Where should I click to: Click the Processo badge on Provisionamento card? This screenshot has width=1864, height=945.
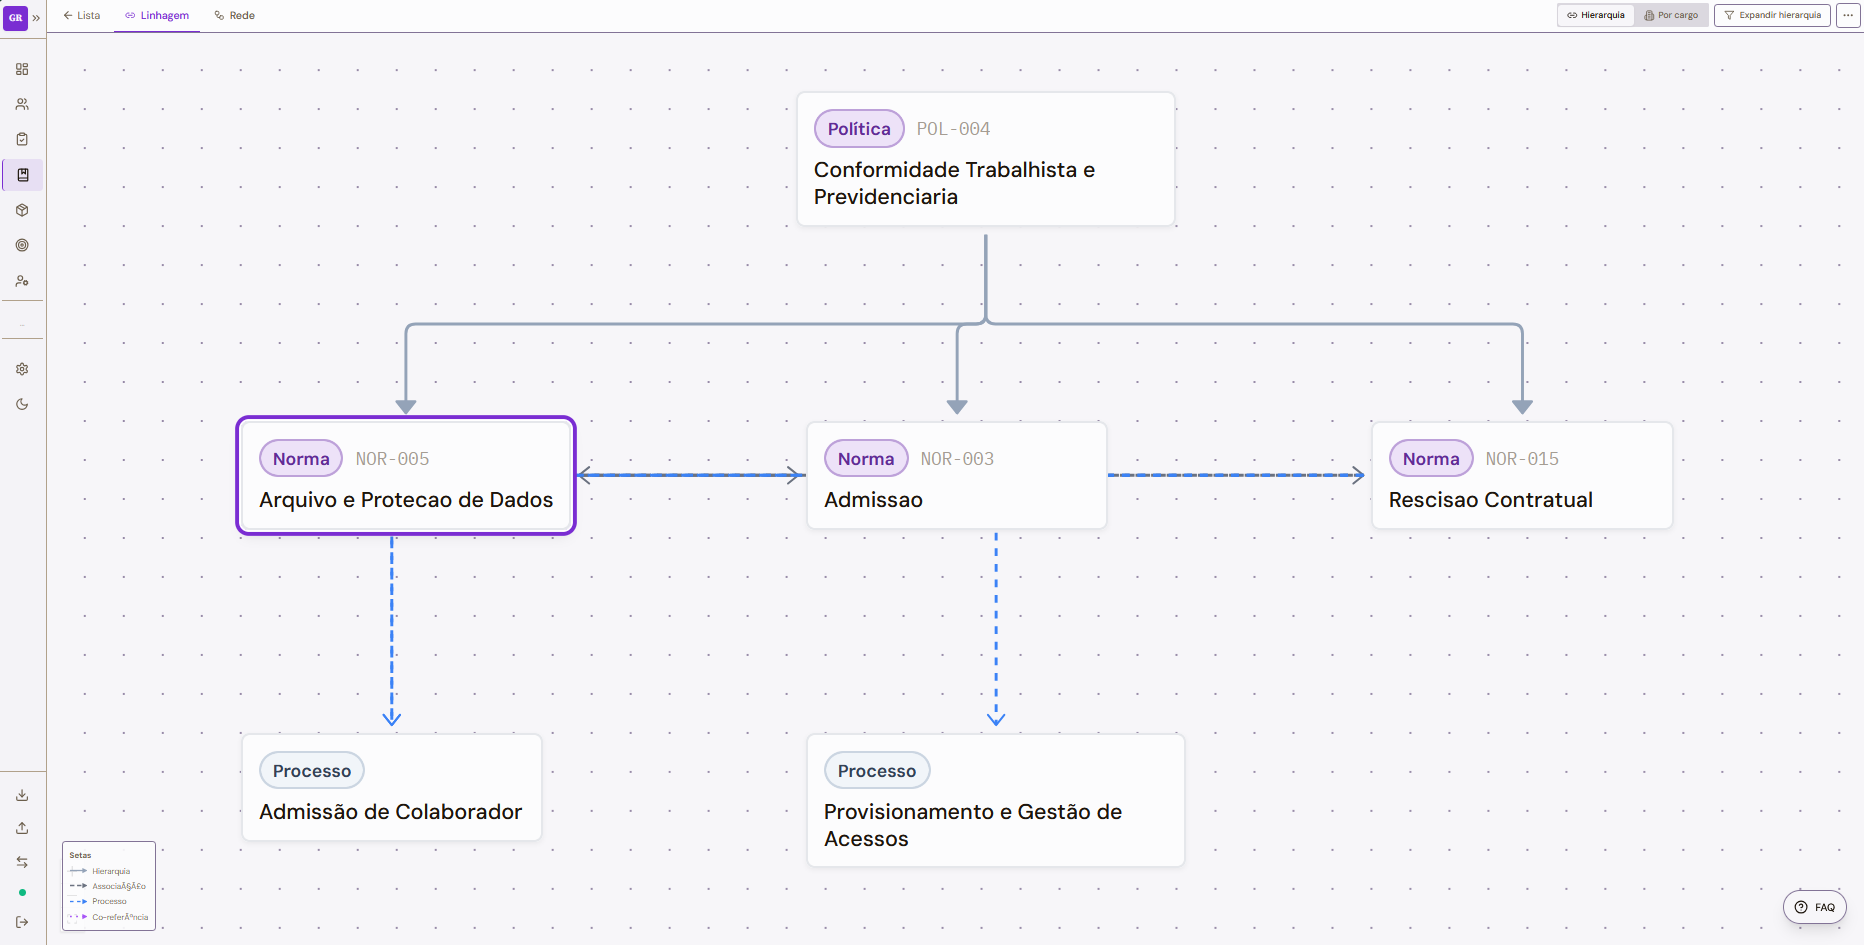(877, 771)
